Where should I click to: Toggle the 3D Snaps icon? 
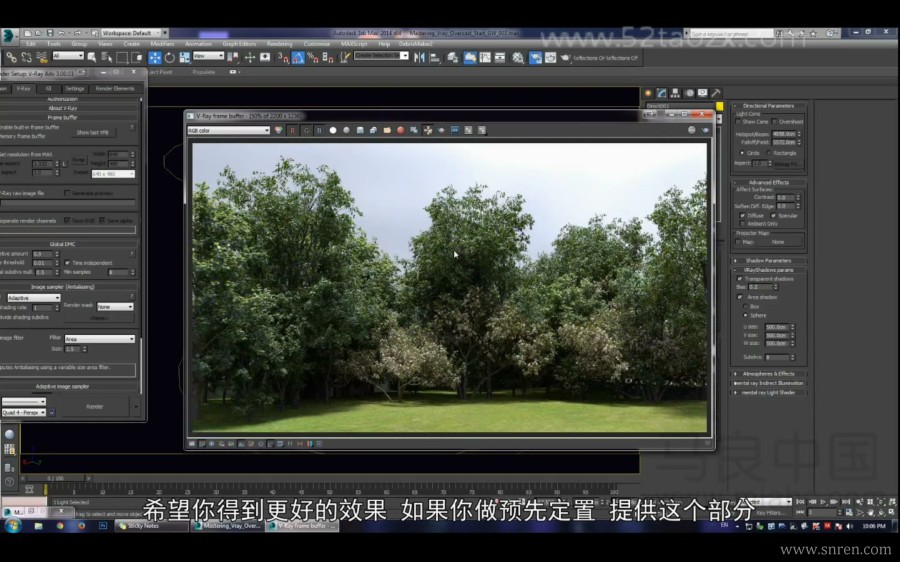(x=283, y=57)
